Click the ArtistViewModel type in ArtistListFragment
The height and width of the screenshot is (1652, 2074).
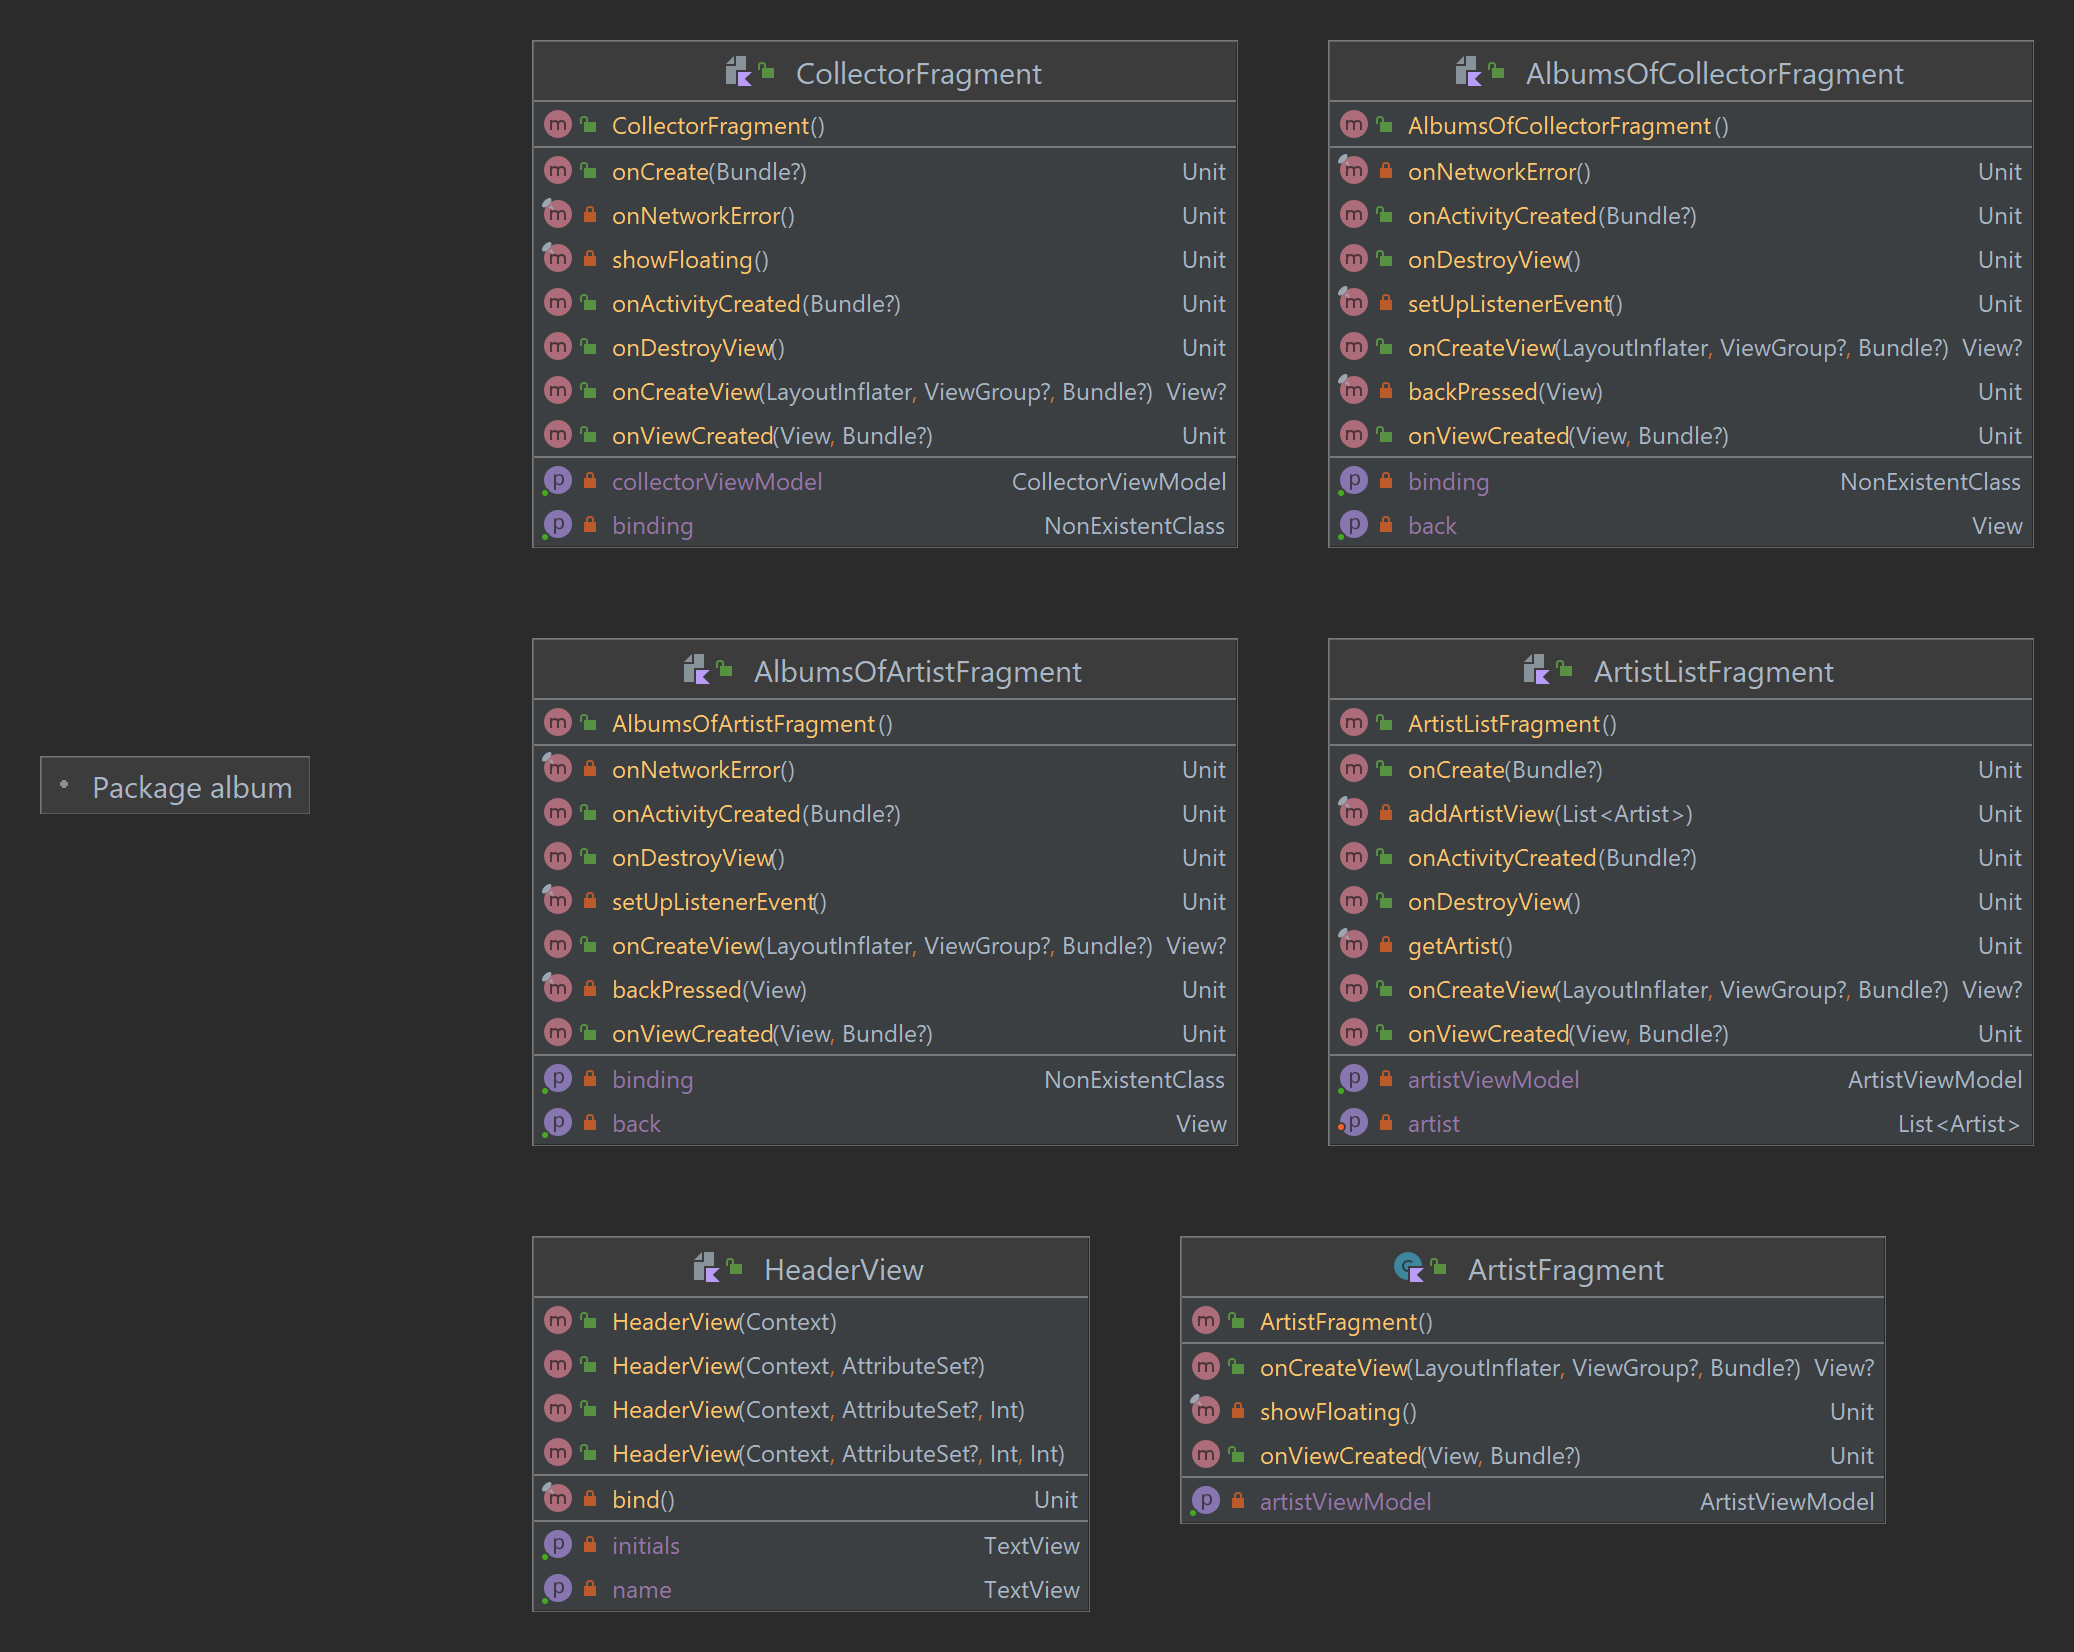(1935, 1079)
